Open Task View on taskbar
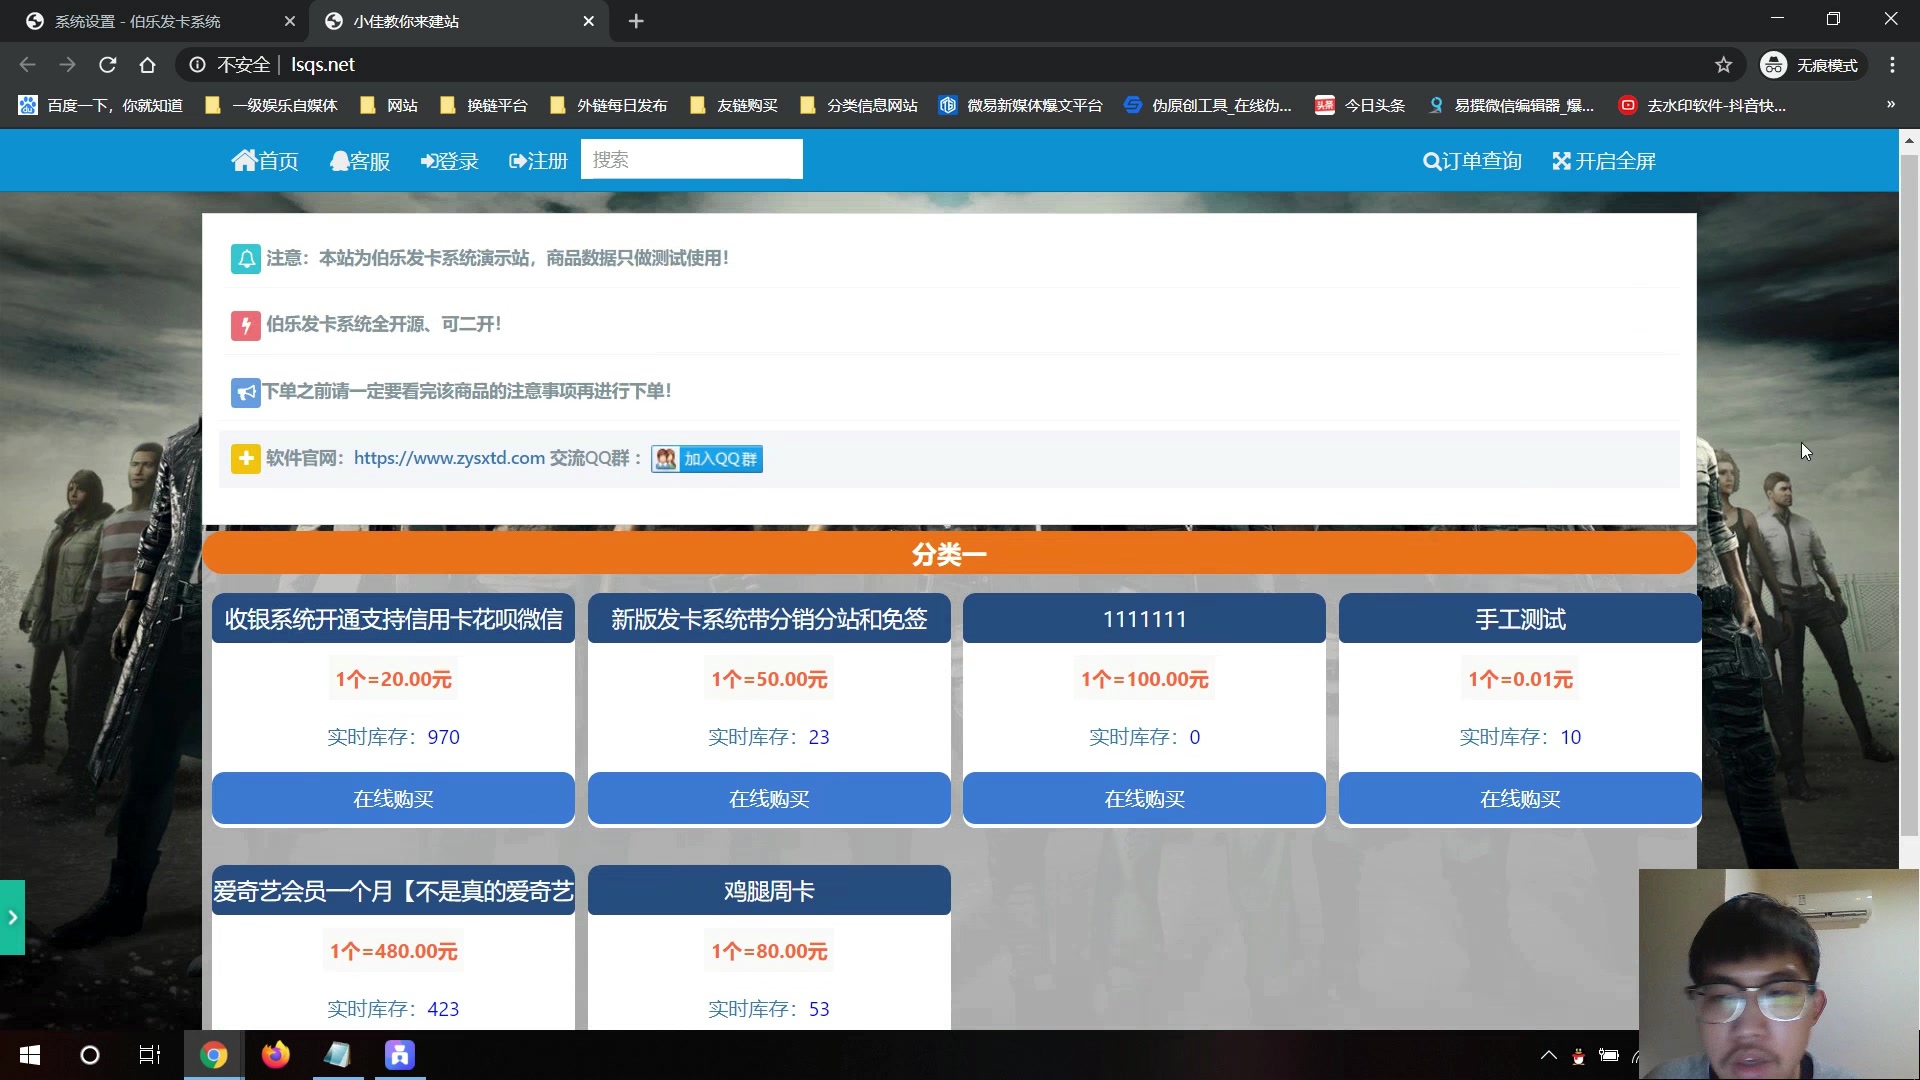Screen dimensions: 1920x1080 150,1055
